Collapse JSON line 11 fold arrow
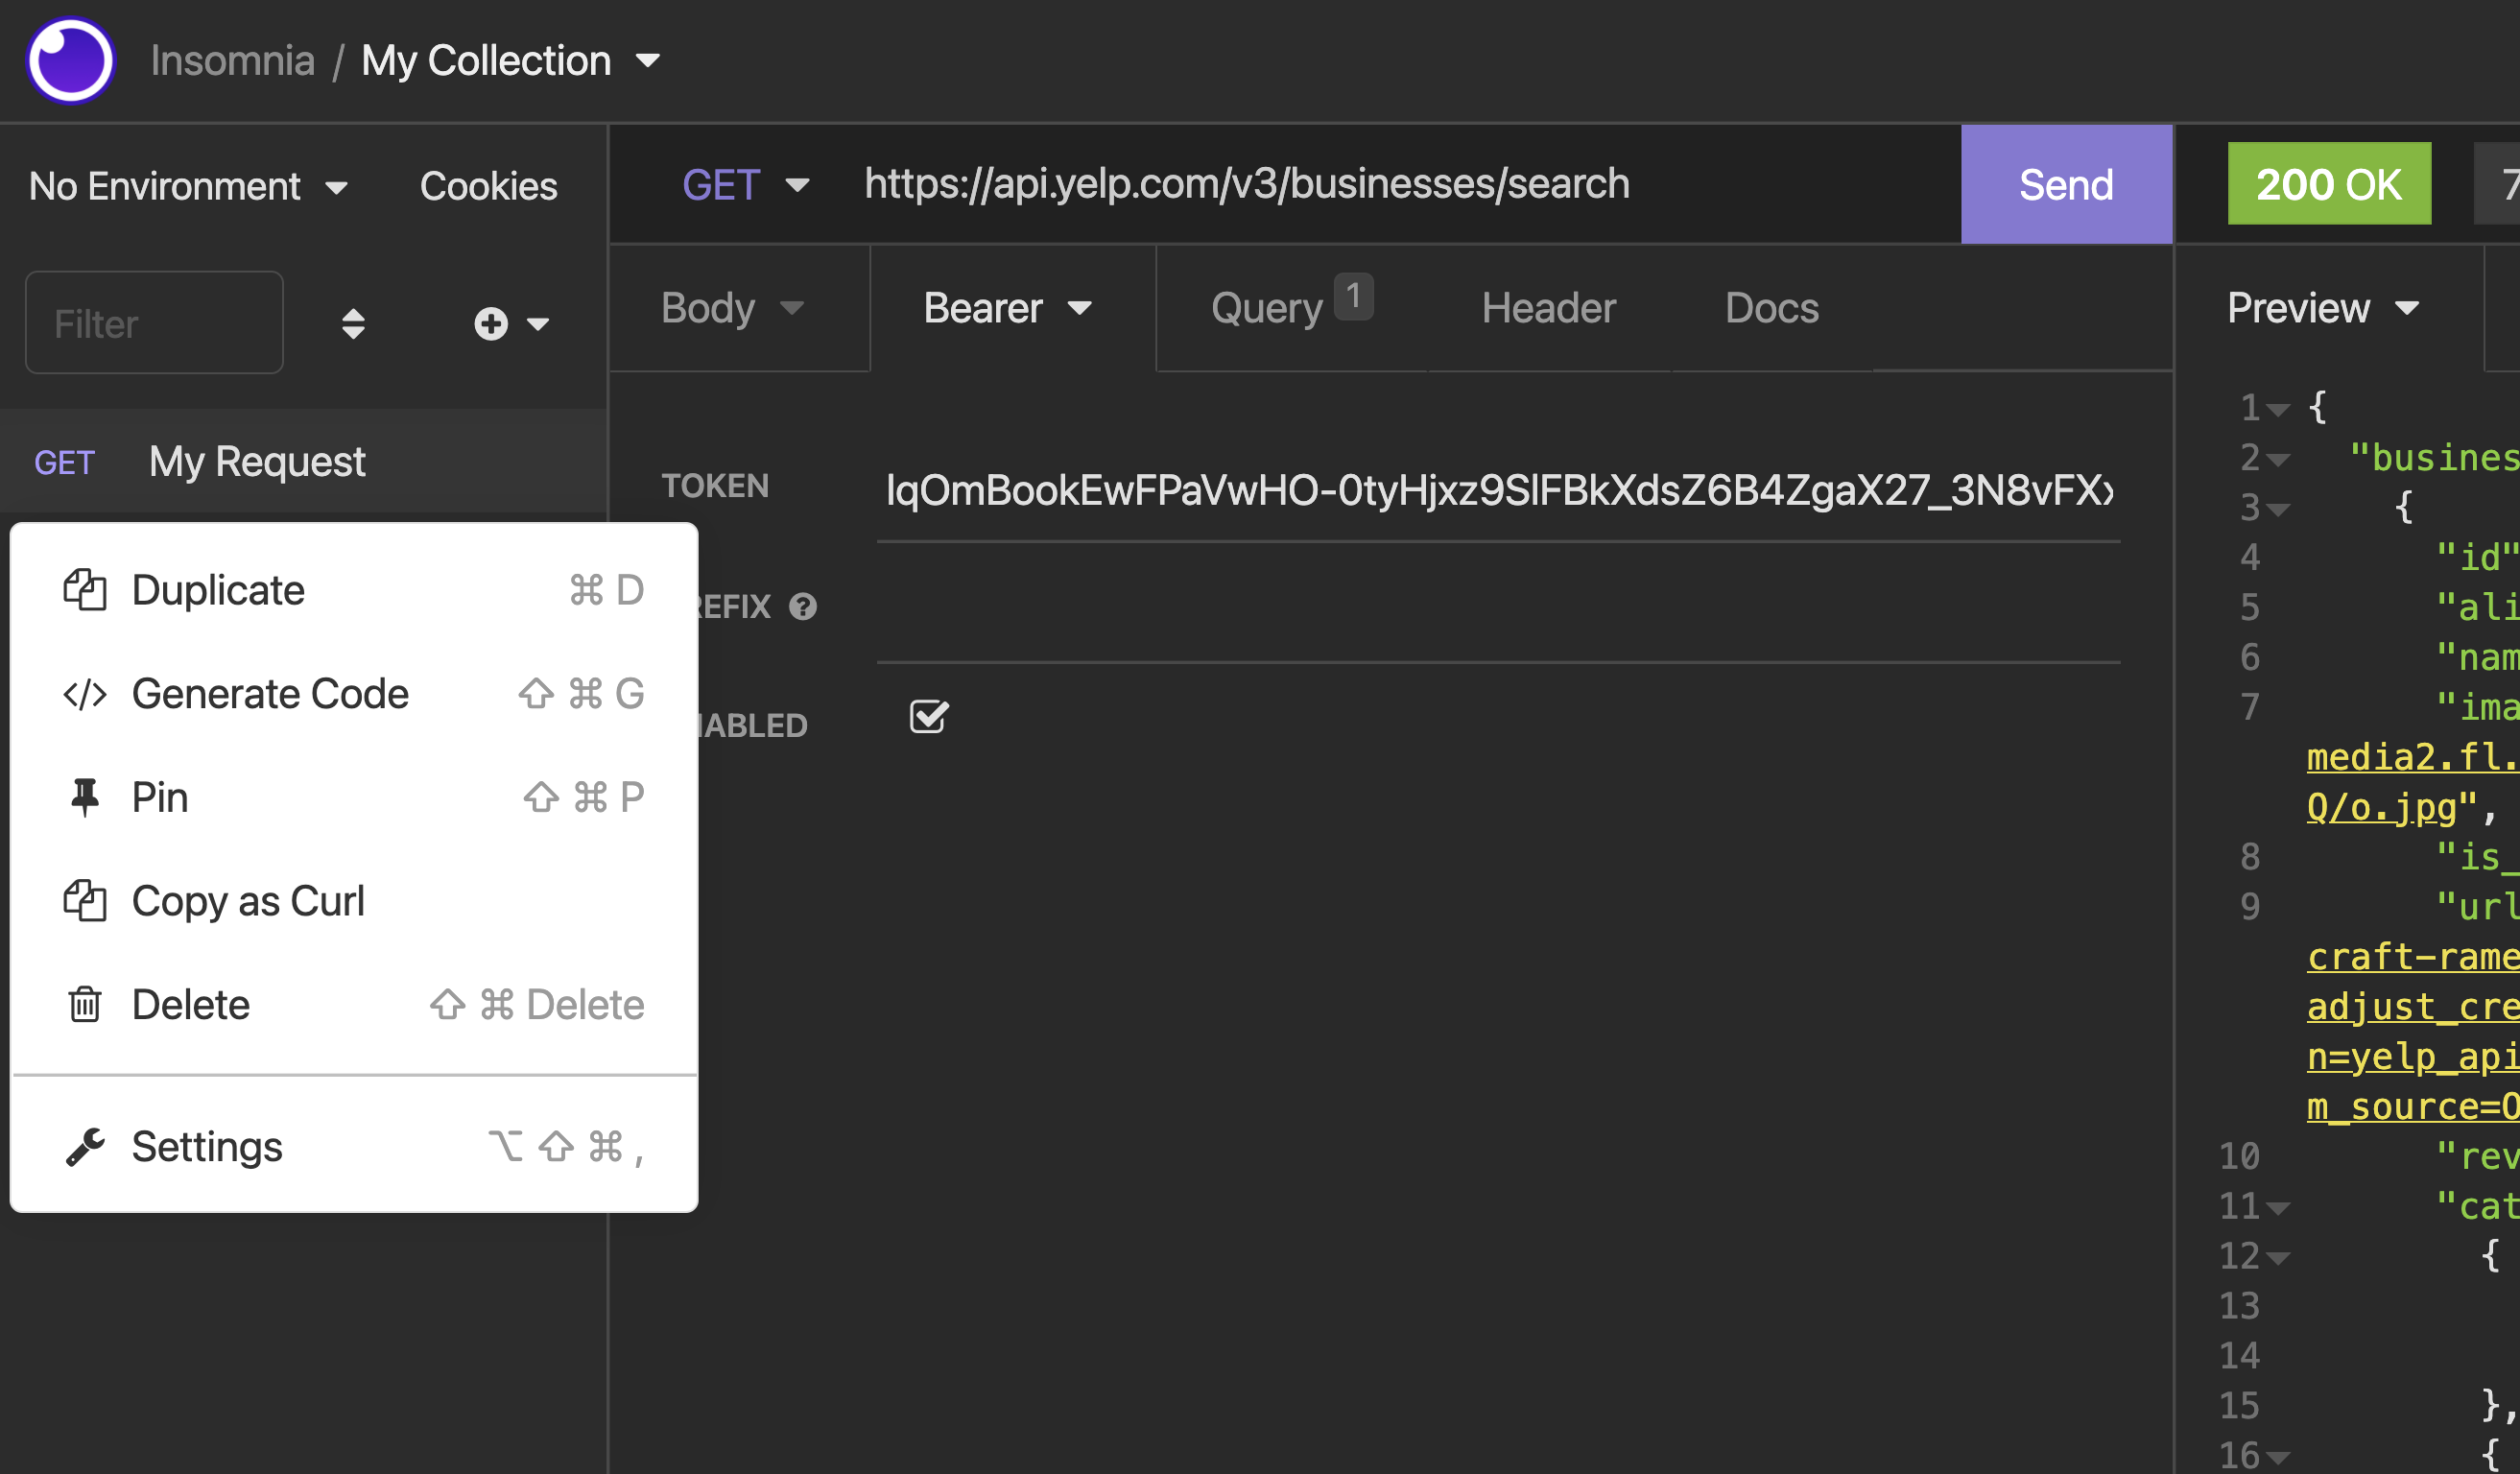The width and height of the screenshot is (2520, 1474). [x=2278, y=1209]
